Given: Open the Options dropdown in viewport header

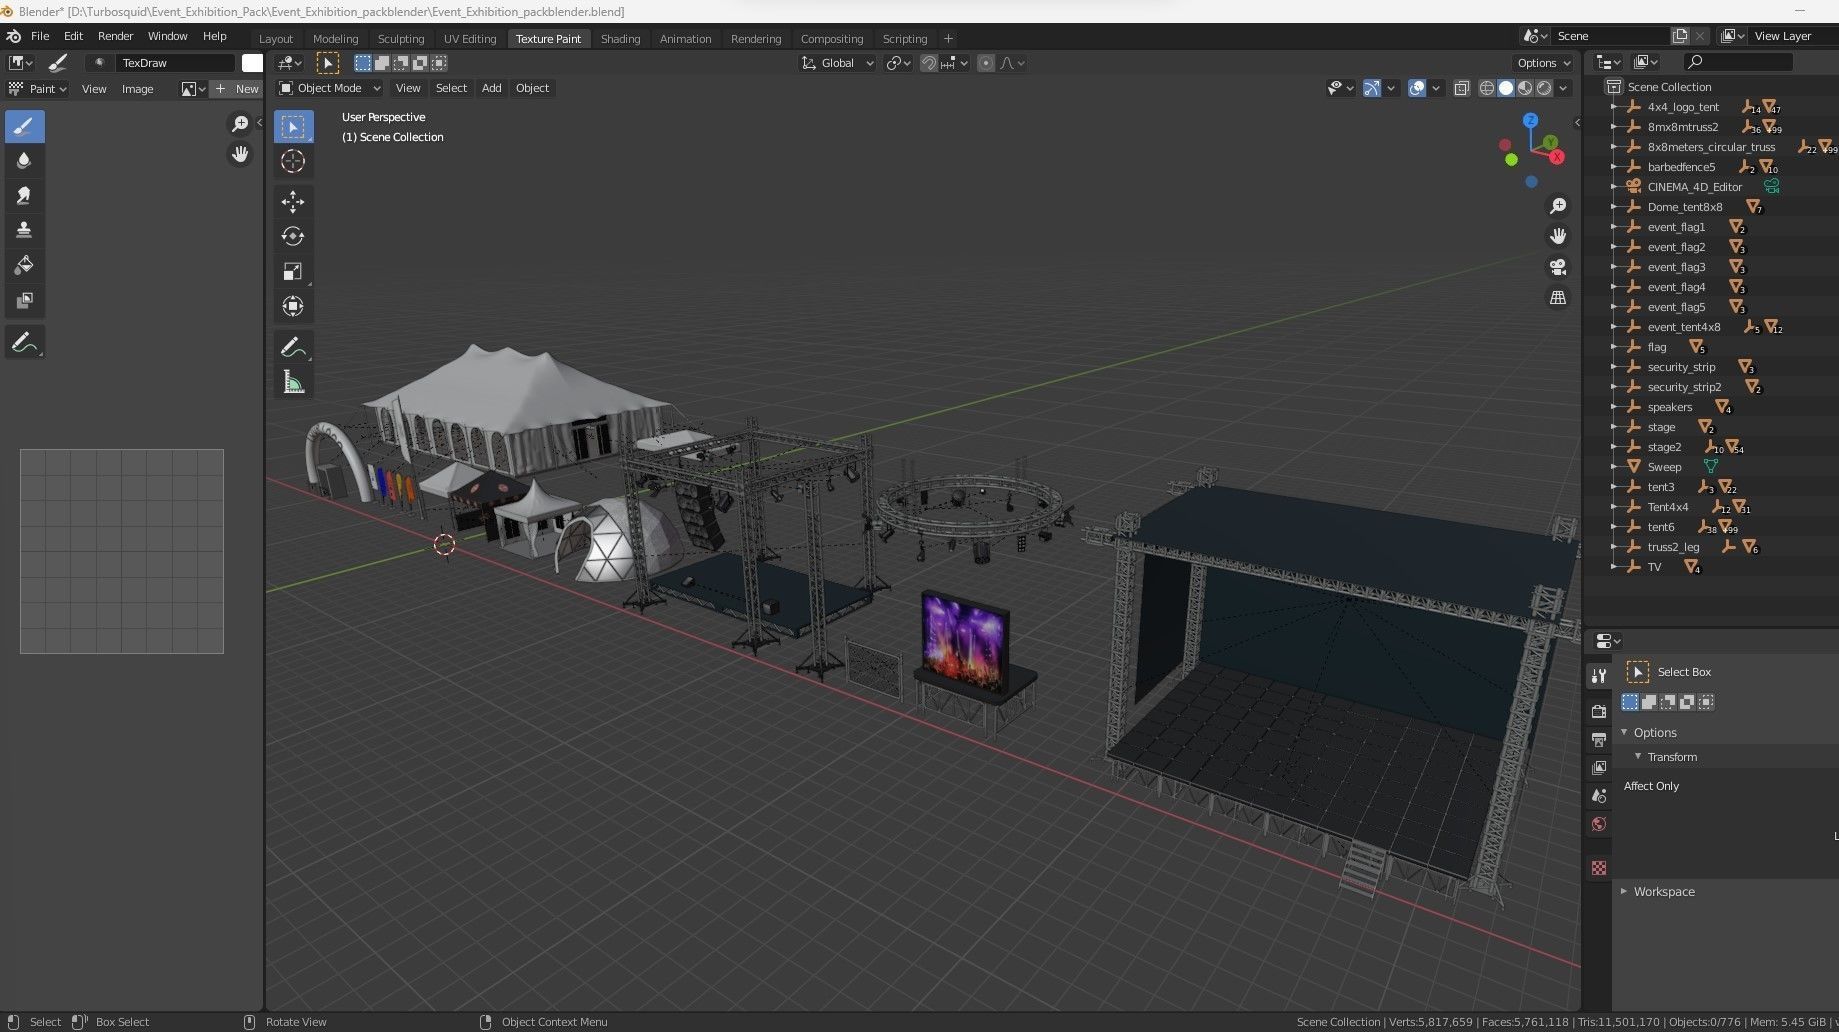Looking at the screenshot, I should point(1544,63).
